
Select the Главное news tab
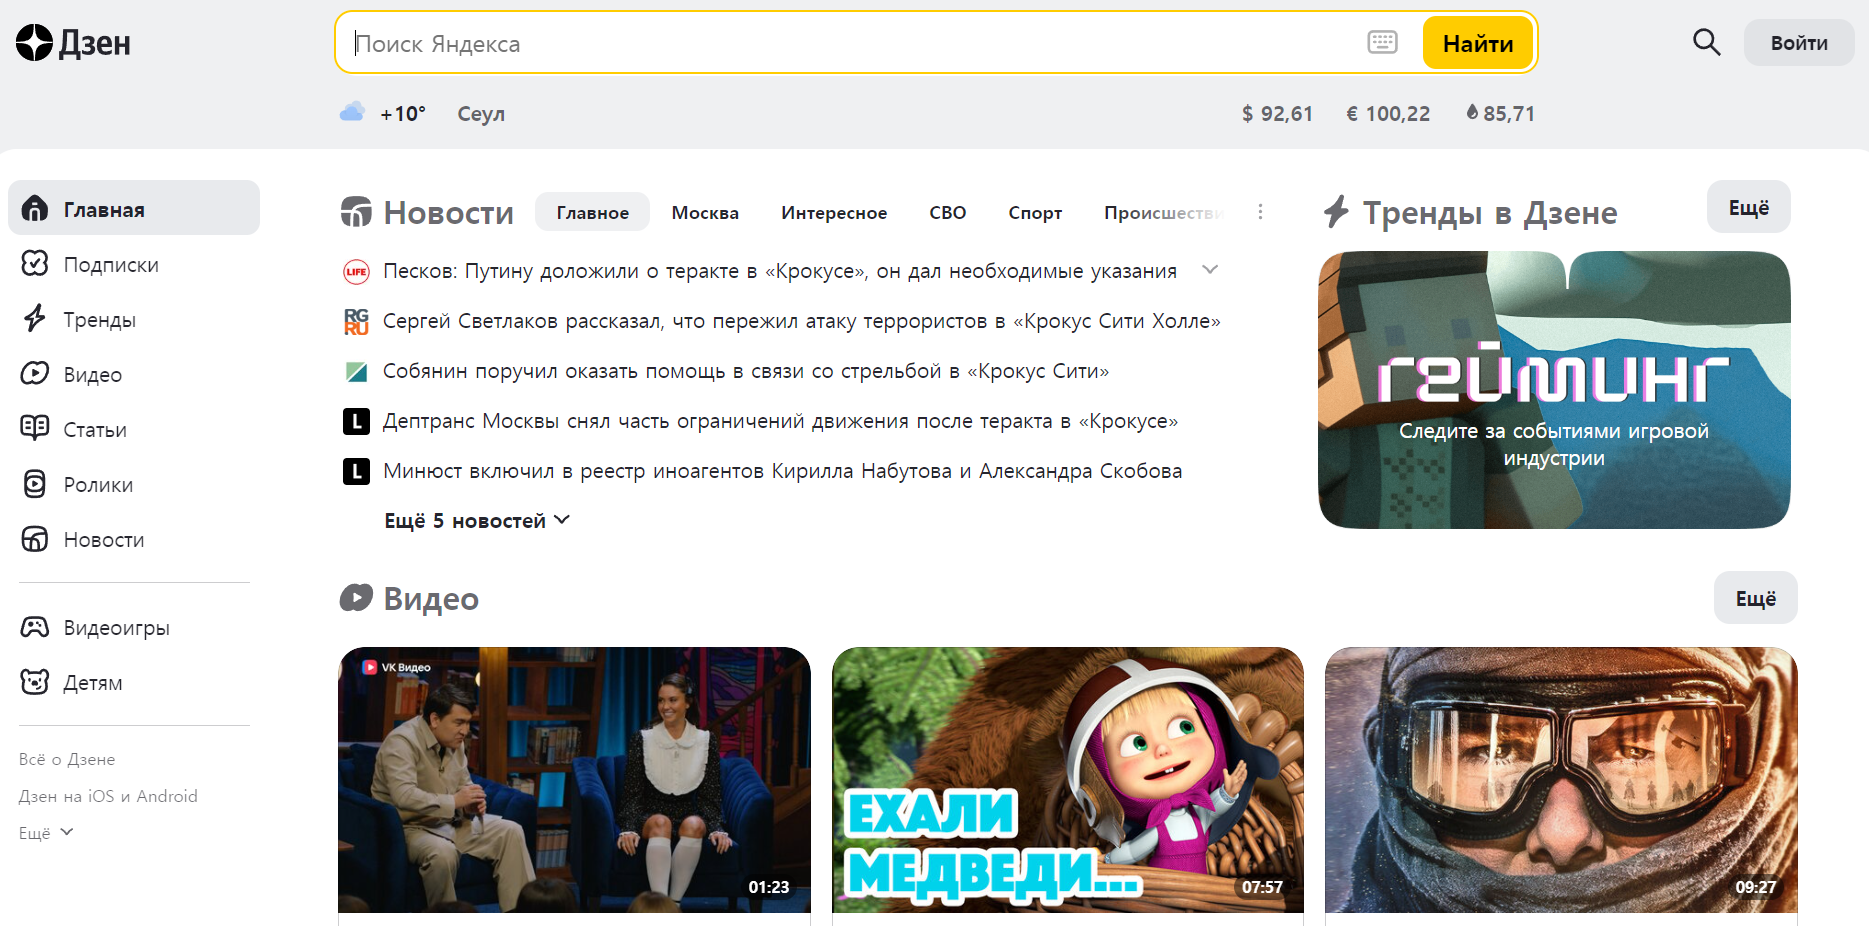click(x=592, y=212)
